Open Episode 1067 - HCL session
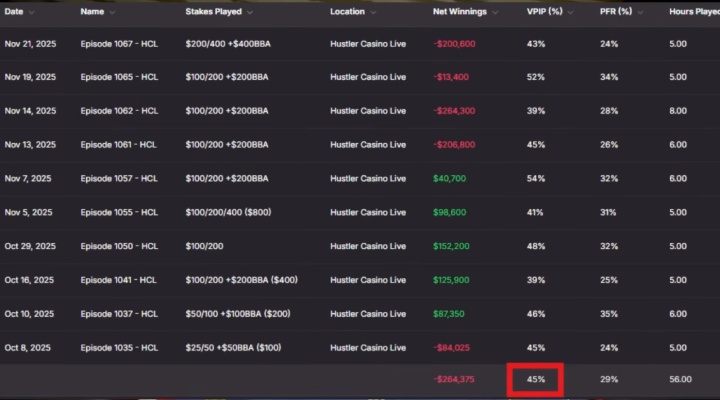The image size is (720, 400). (118, 43)
